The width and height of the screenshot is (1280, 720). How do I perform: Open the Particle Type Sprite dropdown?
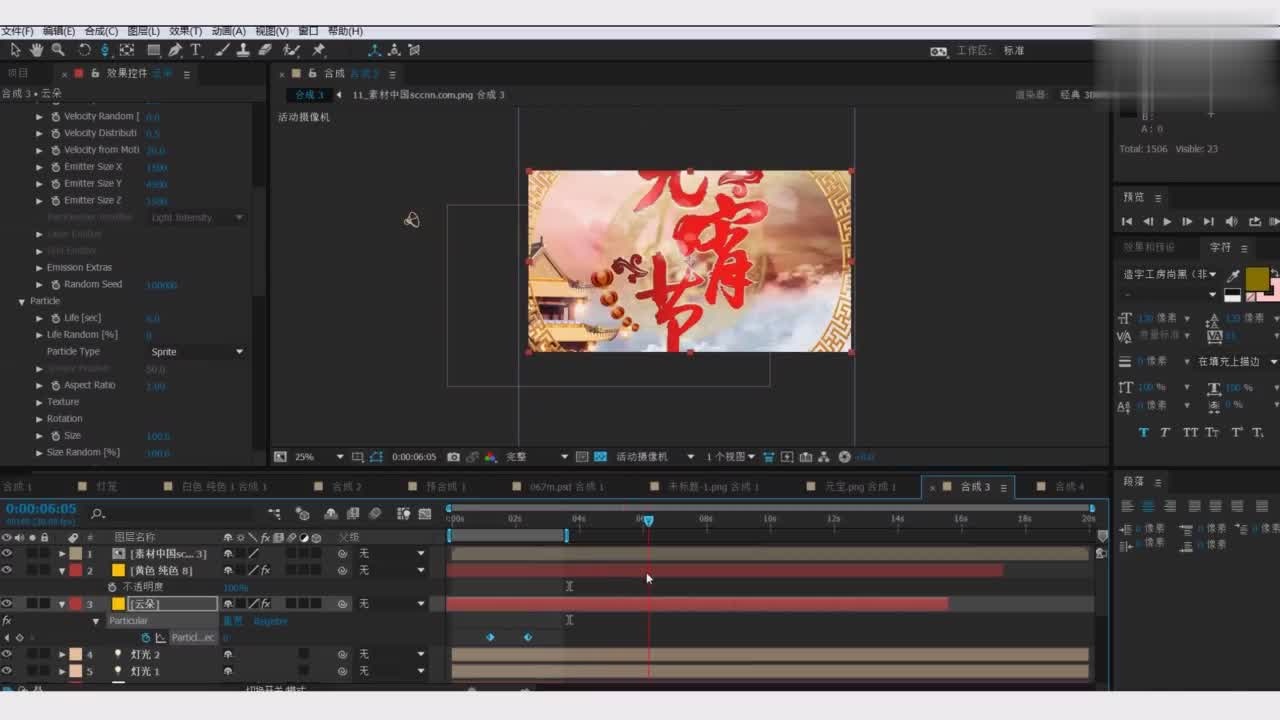pos(197,352)
